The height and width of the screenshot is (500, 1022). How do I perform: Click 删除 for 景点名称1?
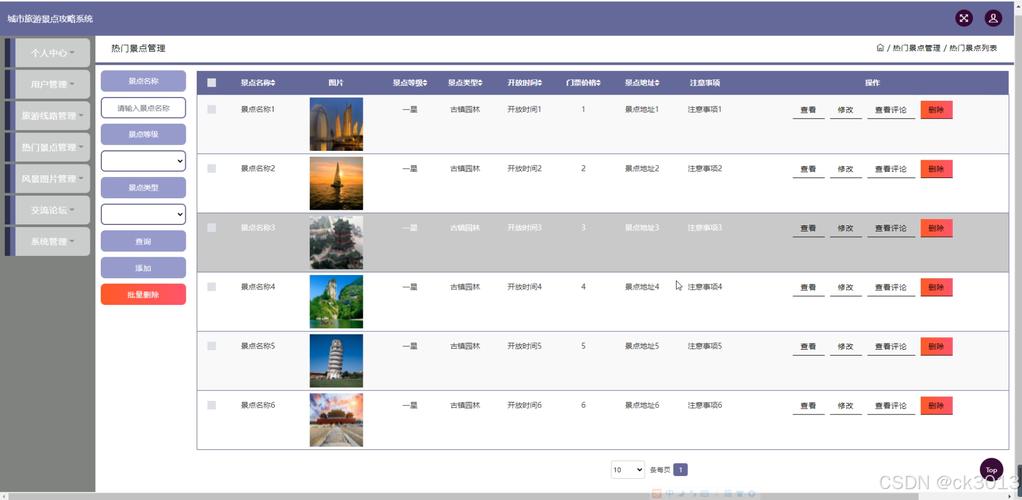937,110
